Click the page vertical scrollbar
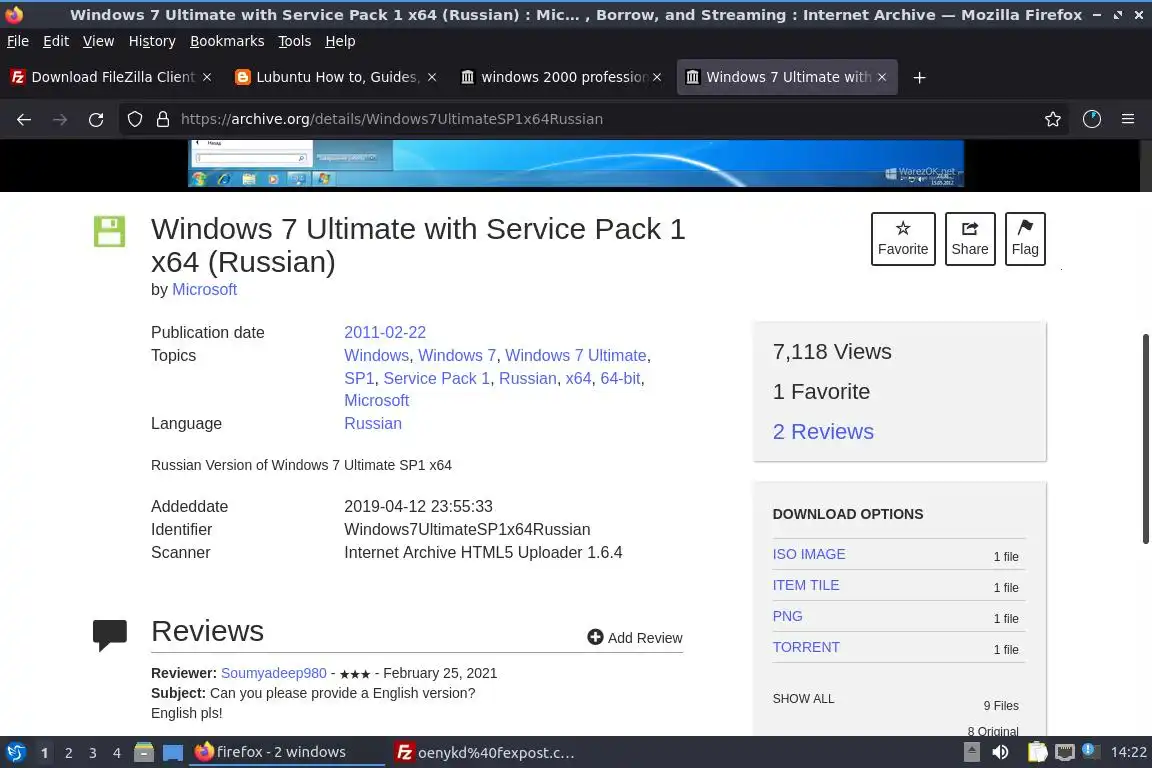Viewport: 1152px width, 768px height. [x=1145, y=439]
